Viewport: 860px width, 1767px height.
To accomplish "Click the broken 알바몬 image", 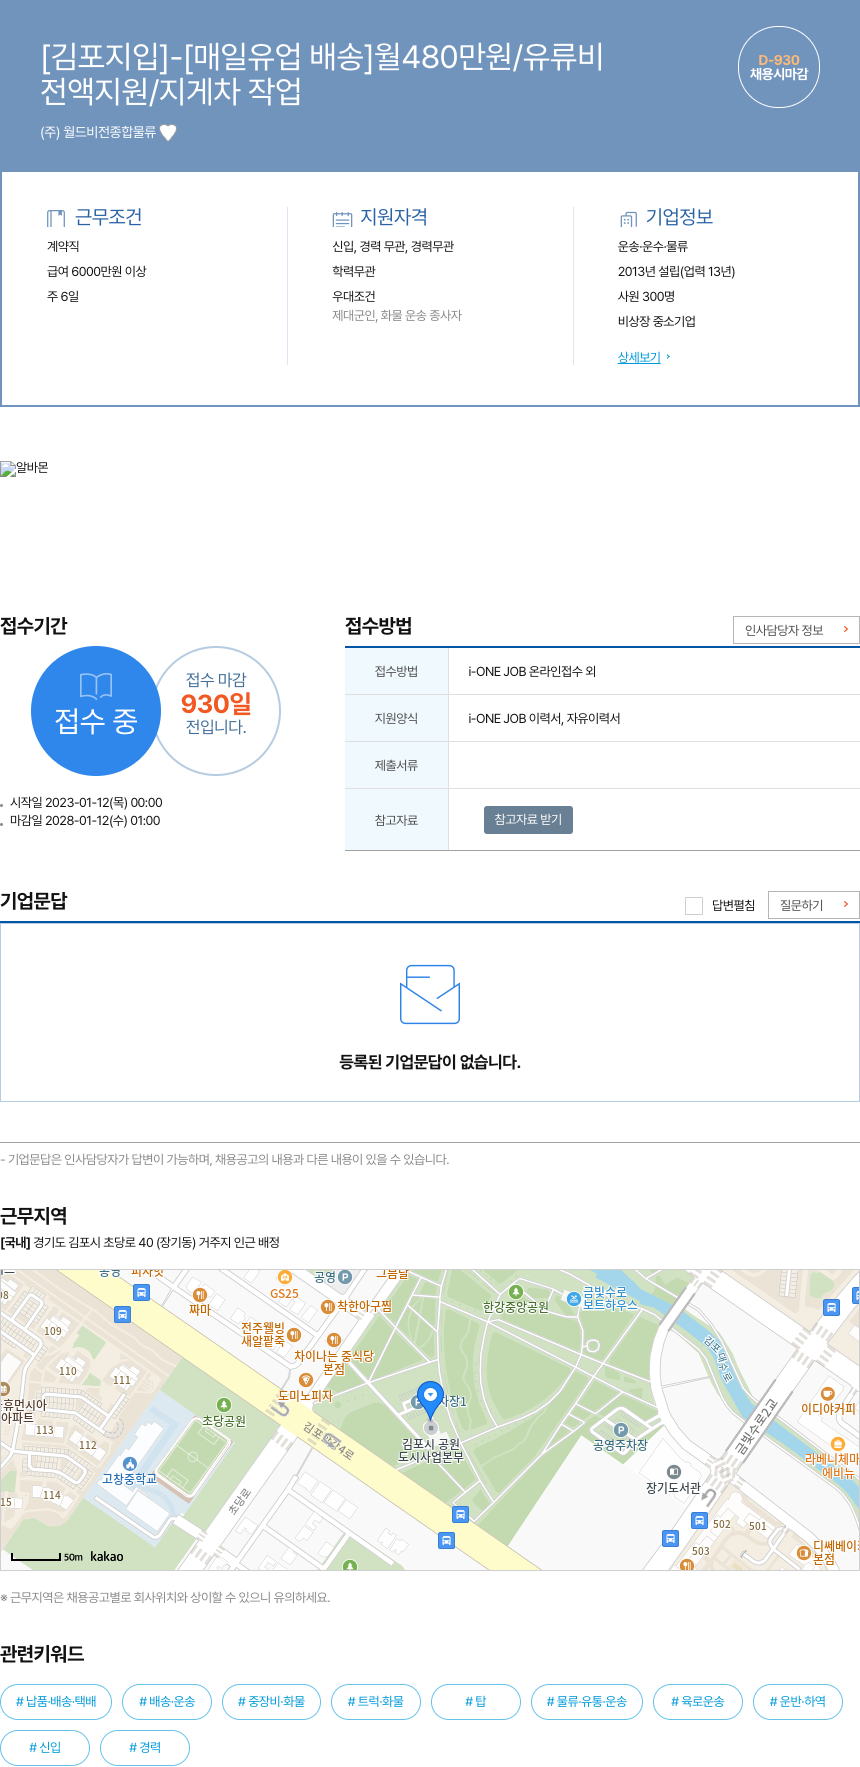I will (x=25, y=468).
